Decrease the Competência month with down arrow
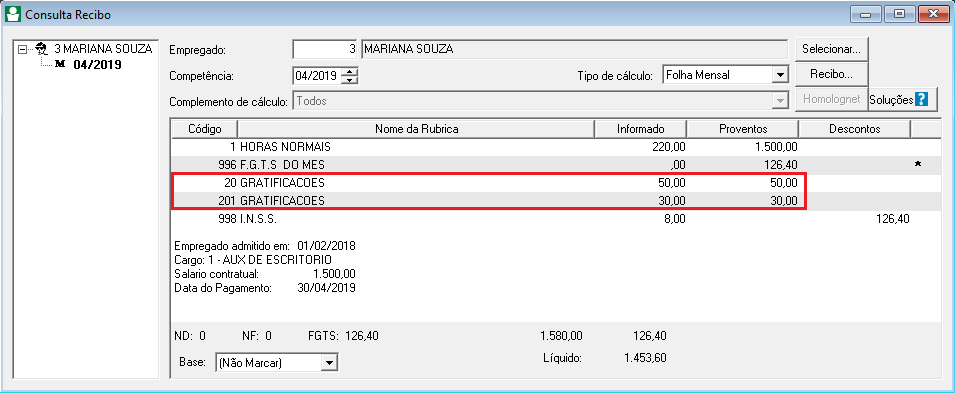The image size is (955, 393). (x=350, y=80)
